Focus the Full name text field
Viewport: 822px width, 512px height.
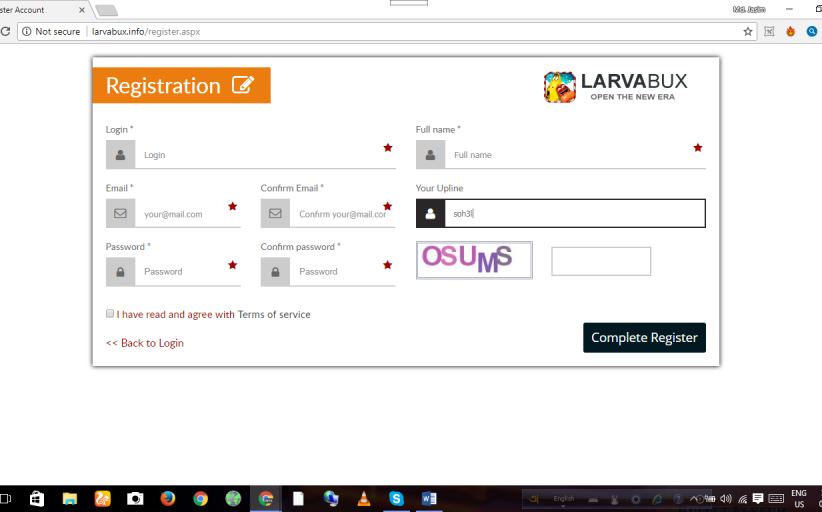pyautogui.click(x=570, y=155)
